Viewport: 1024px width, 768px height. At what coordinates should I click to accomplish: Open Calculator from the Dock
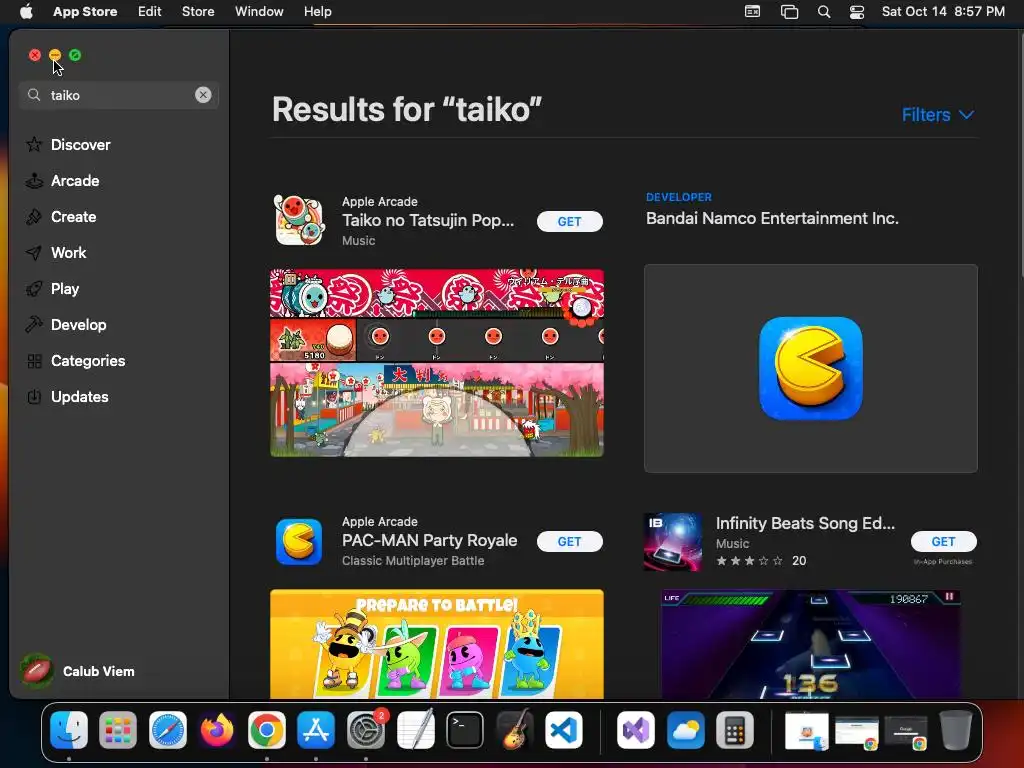(735, 730)
